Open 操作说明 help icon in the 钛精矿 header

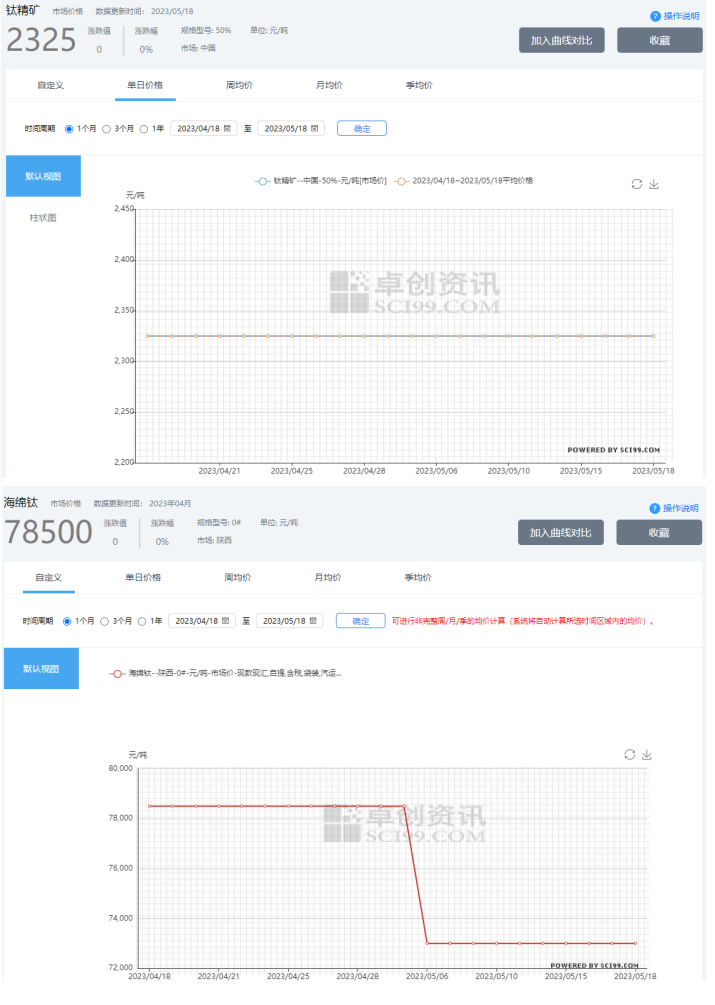[655, 17]
